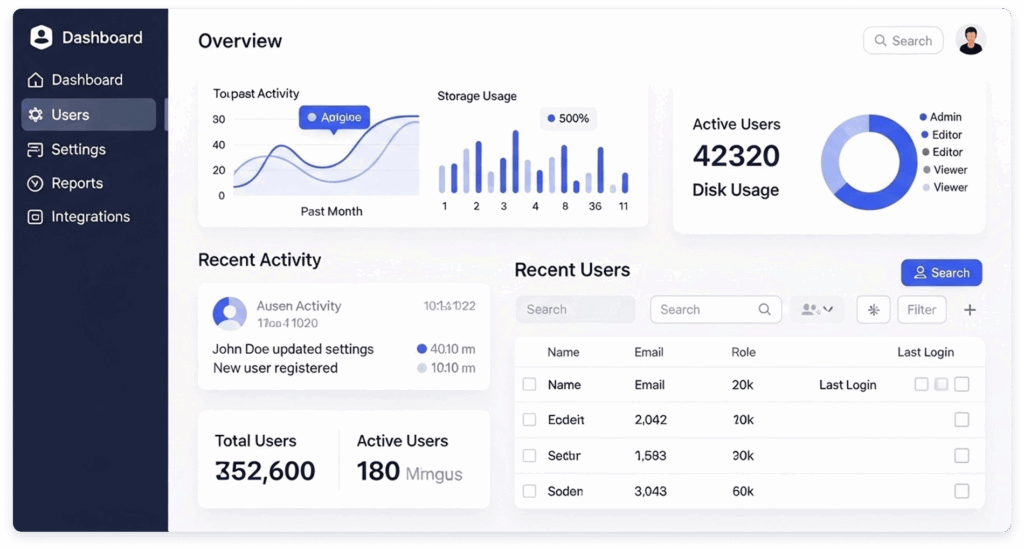Toggle the checkbox left of Secbr row
Viewport: 1024px width, 549px height.
click(530, 456)
